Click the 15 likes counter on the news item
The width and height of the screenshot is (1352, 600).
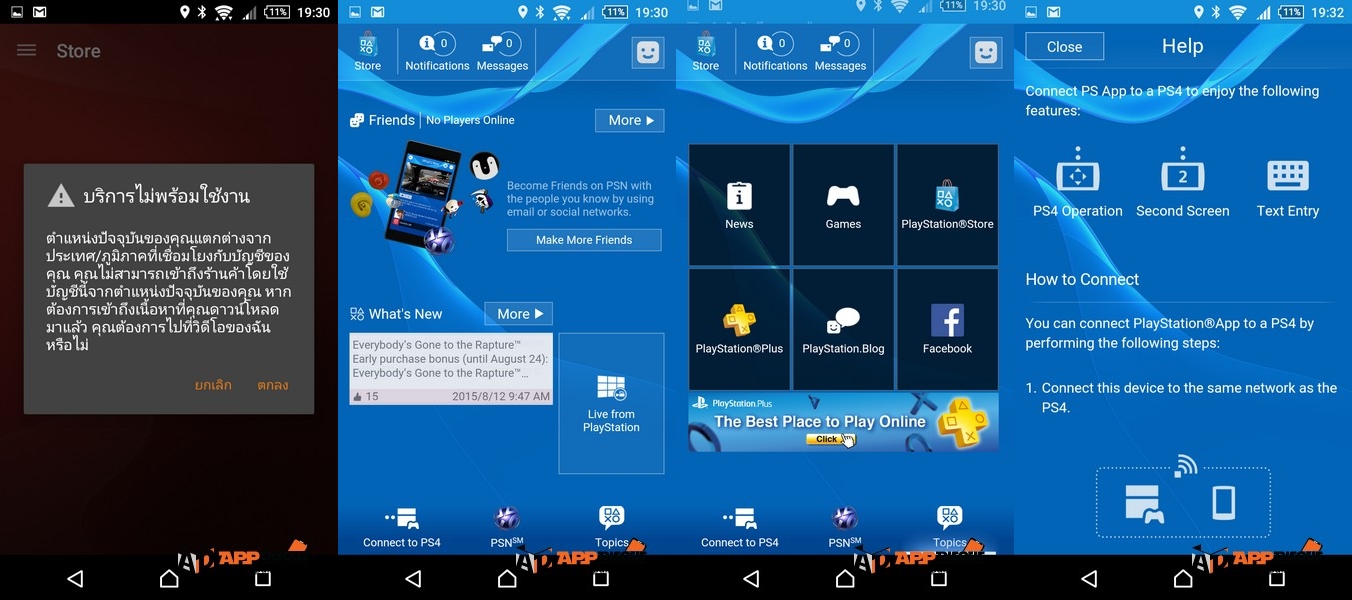pyautogui.click(x=365, y=397)
